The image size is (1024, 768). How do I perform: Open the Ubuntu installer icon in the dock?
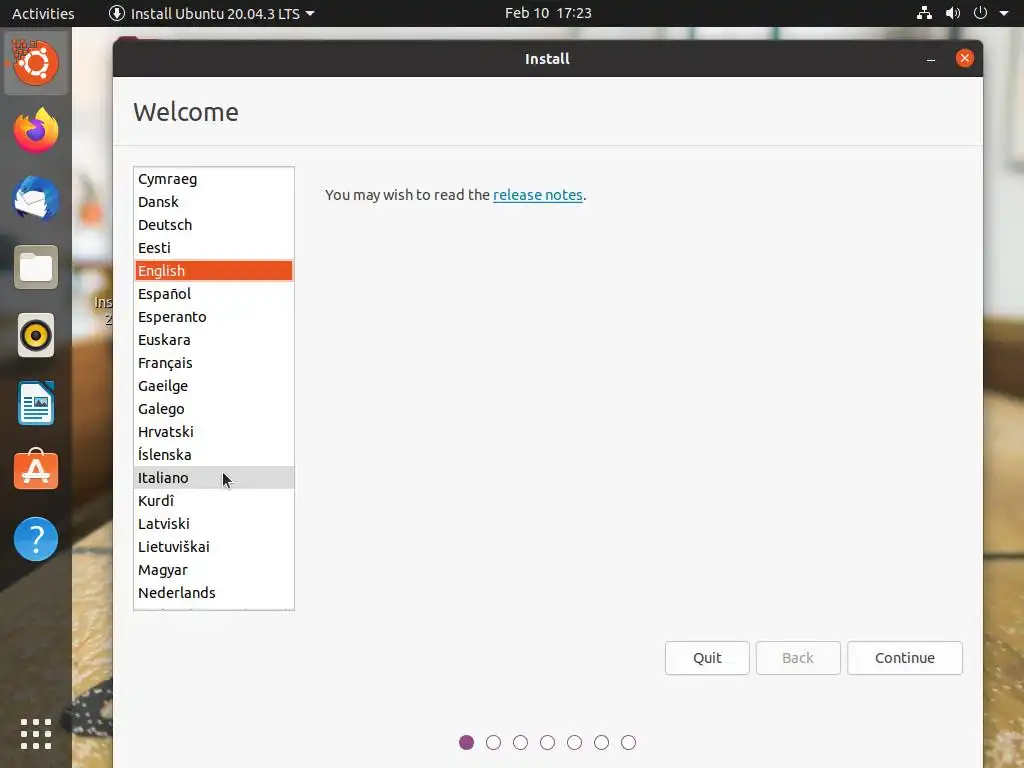click(35, 63)
